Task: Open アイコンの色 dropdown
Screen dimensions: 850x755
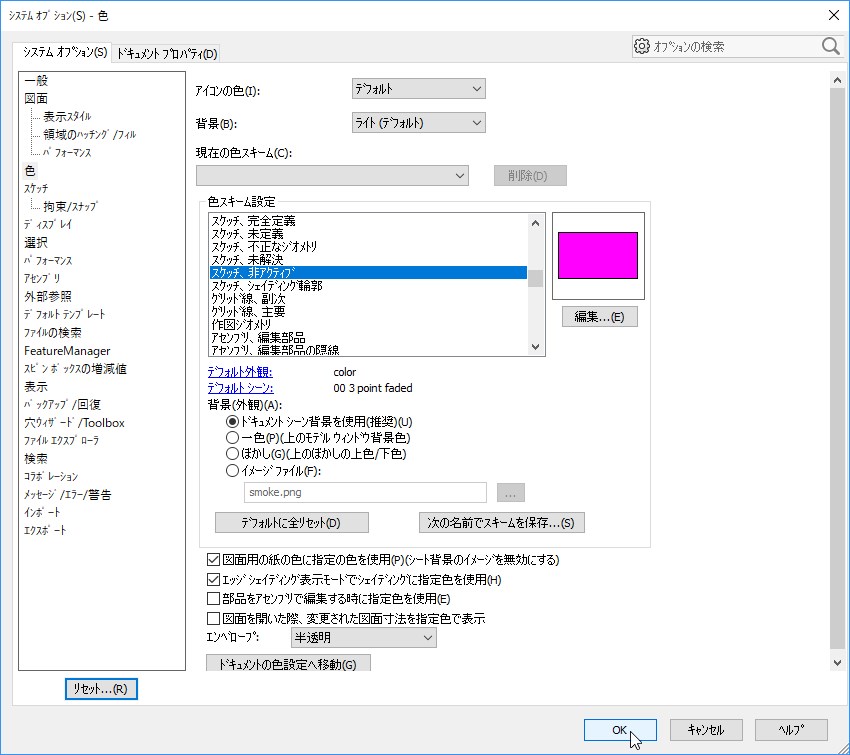Action: pos(418,90)
